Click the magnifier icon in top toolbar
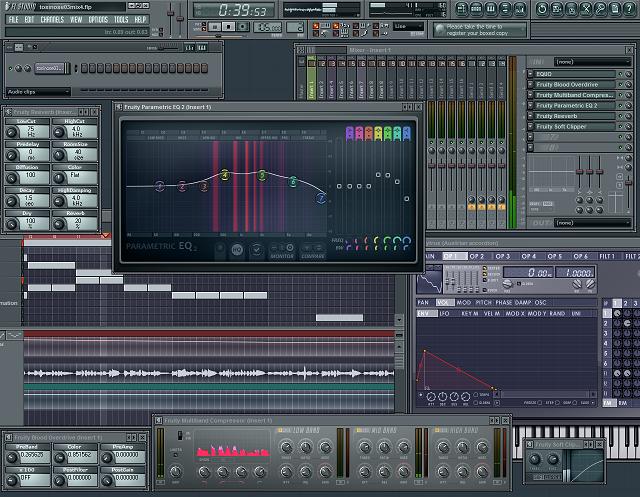 600,9
